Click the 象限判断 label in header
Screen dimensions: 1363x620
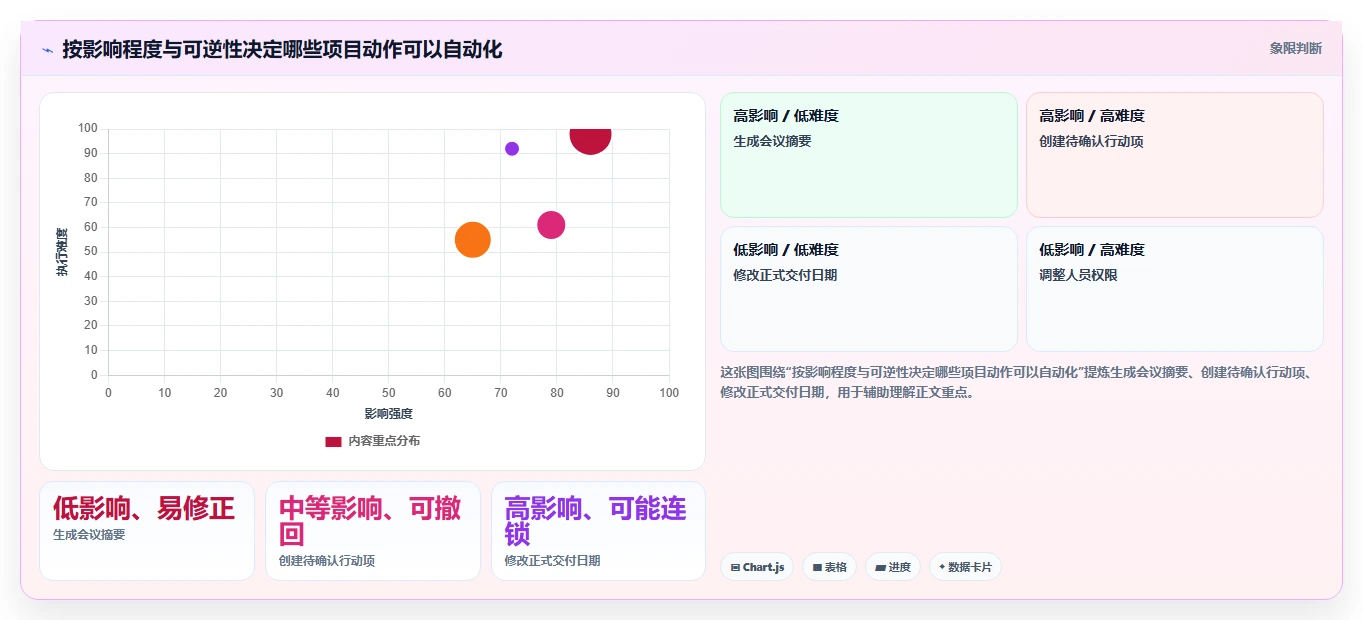pos(1295,48)
